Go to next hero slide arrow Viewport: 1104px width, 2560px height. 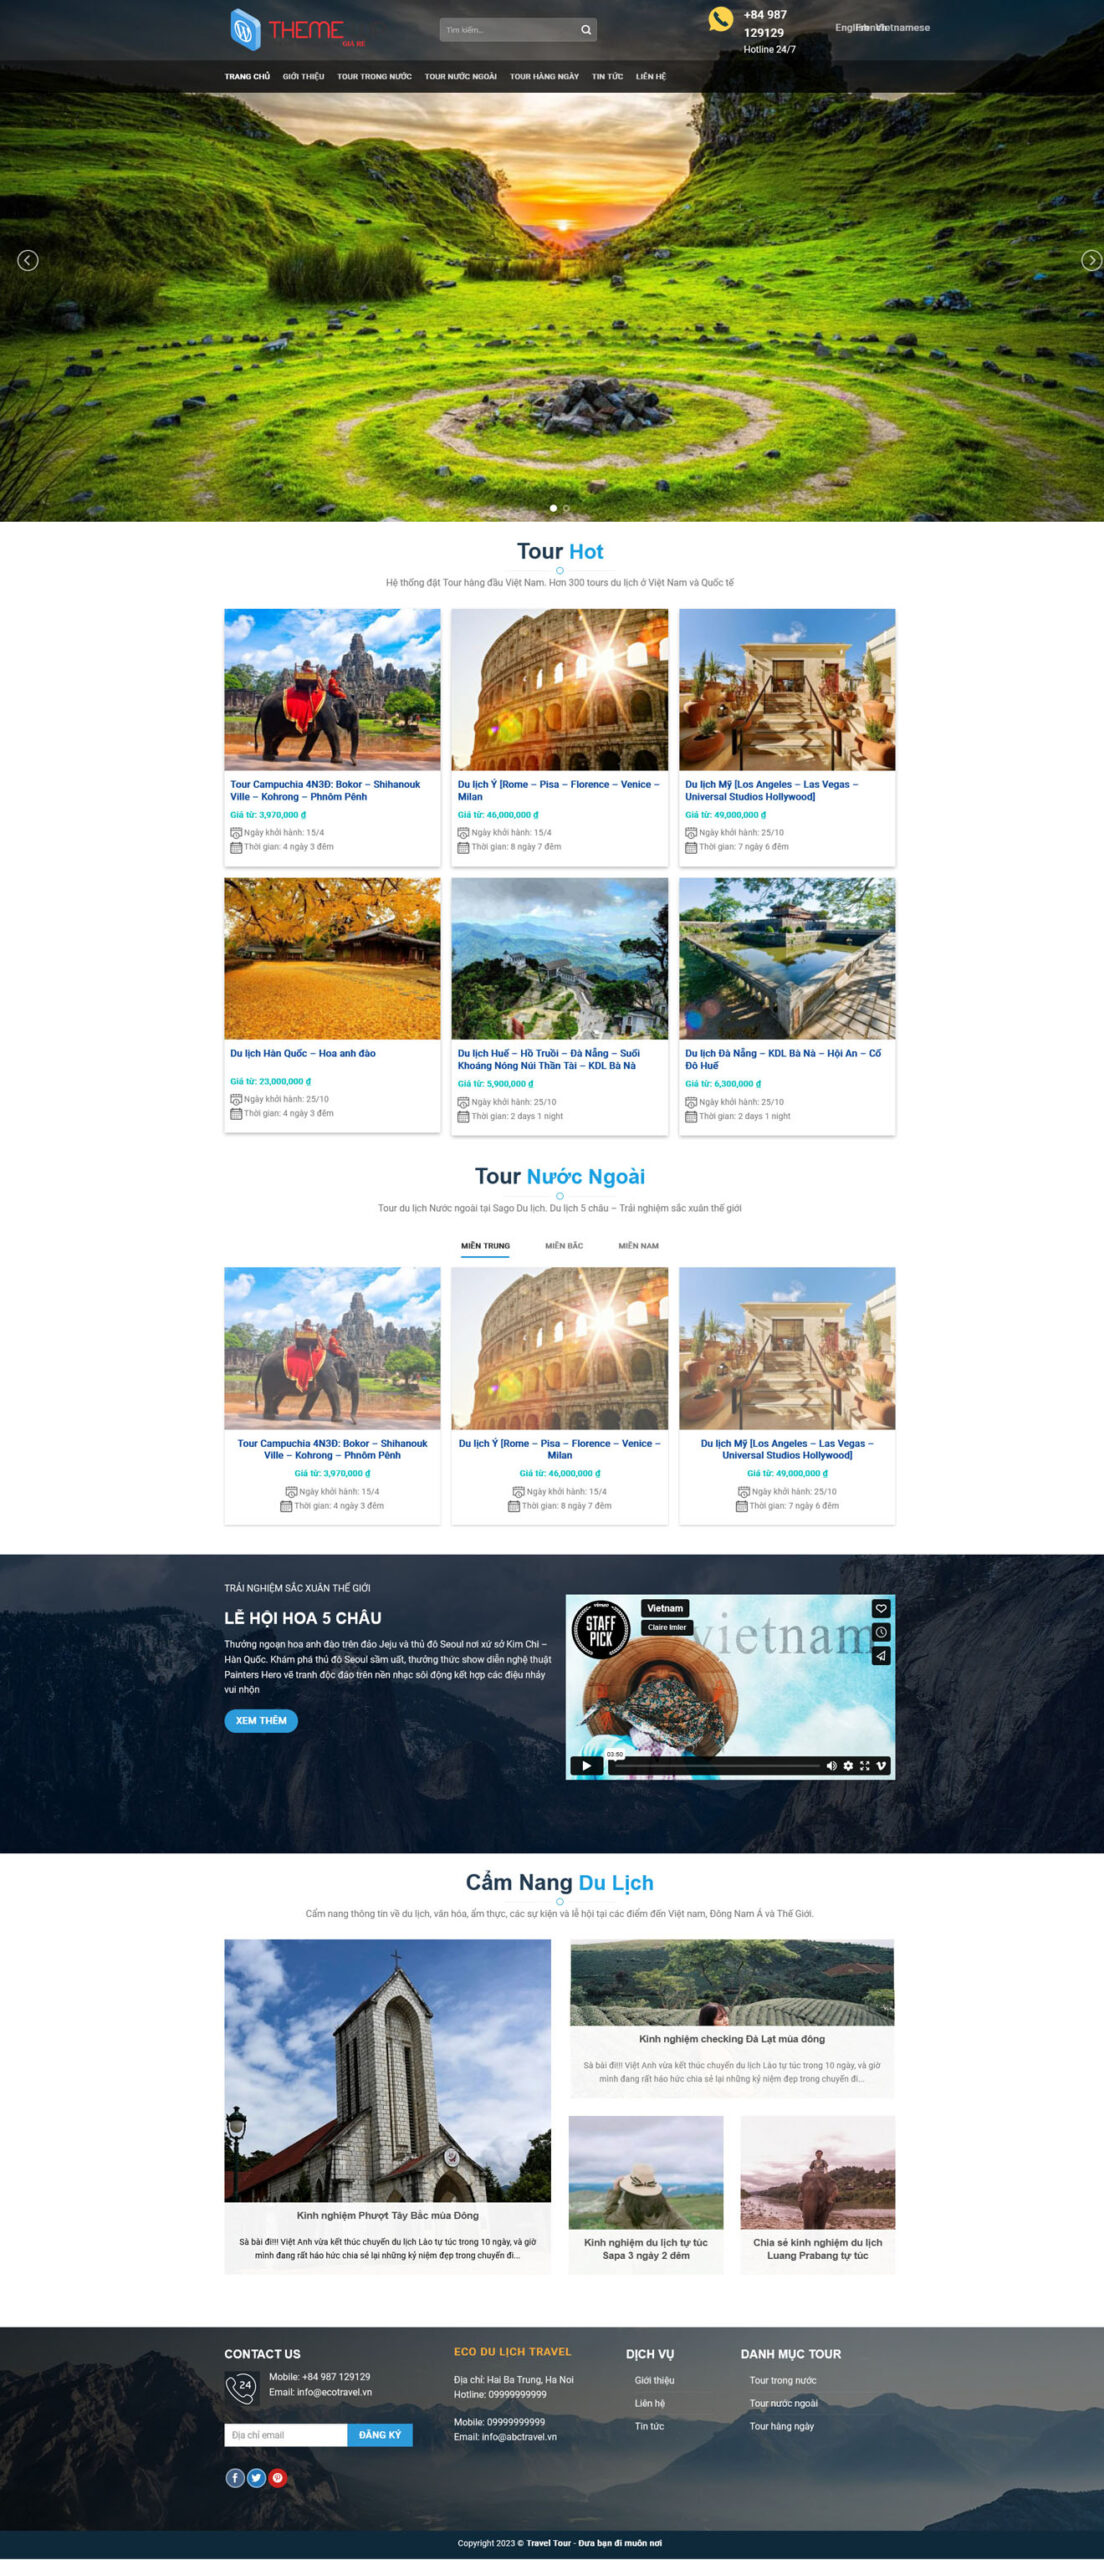coord(1091,260)
